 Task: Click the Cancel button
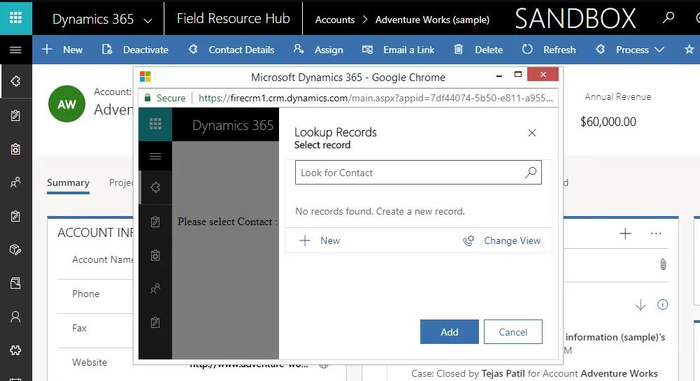coord(513,332)
